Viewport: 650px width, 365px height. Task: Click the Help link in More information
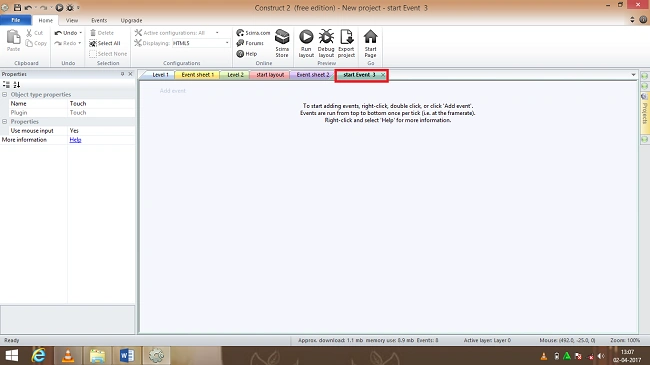tap(75, 140)
